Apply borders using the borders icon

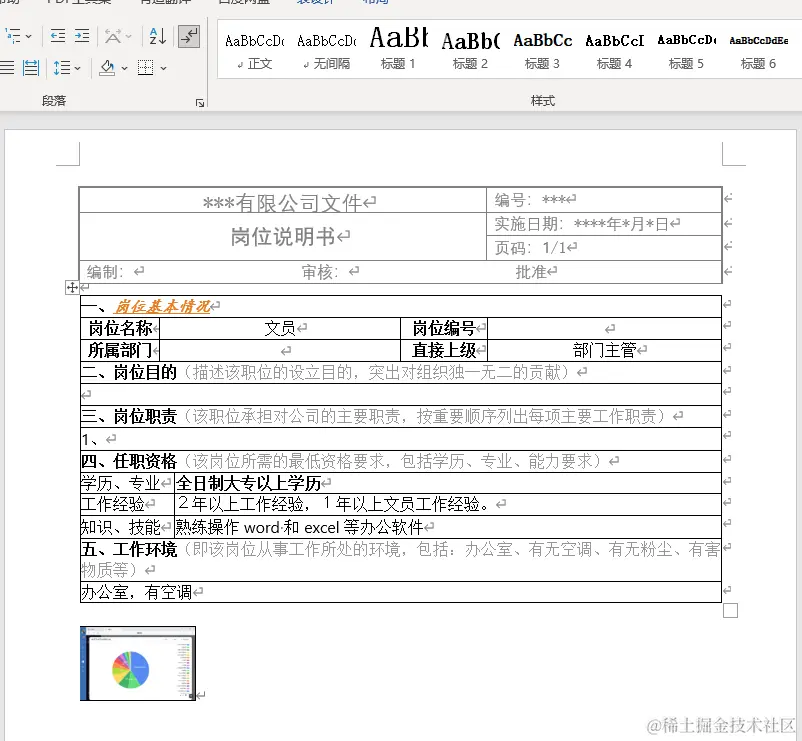pos(146,68)
